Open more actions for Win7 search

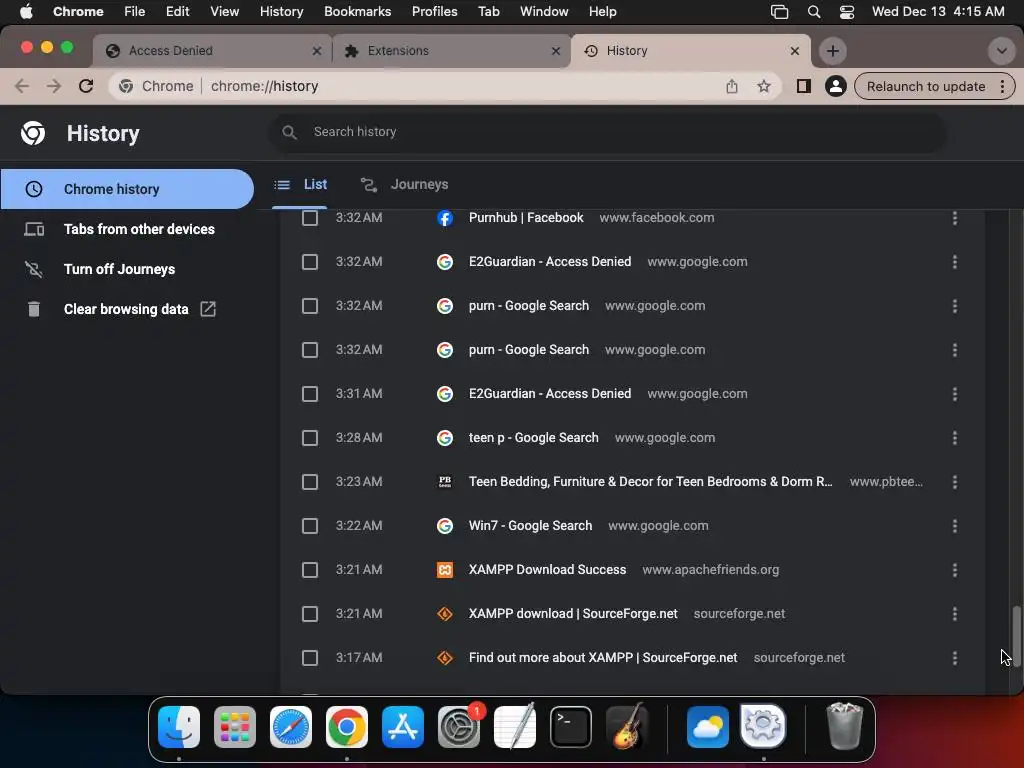(955, 526)
